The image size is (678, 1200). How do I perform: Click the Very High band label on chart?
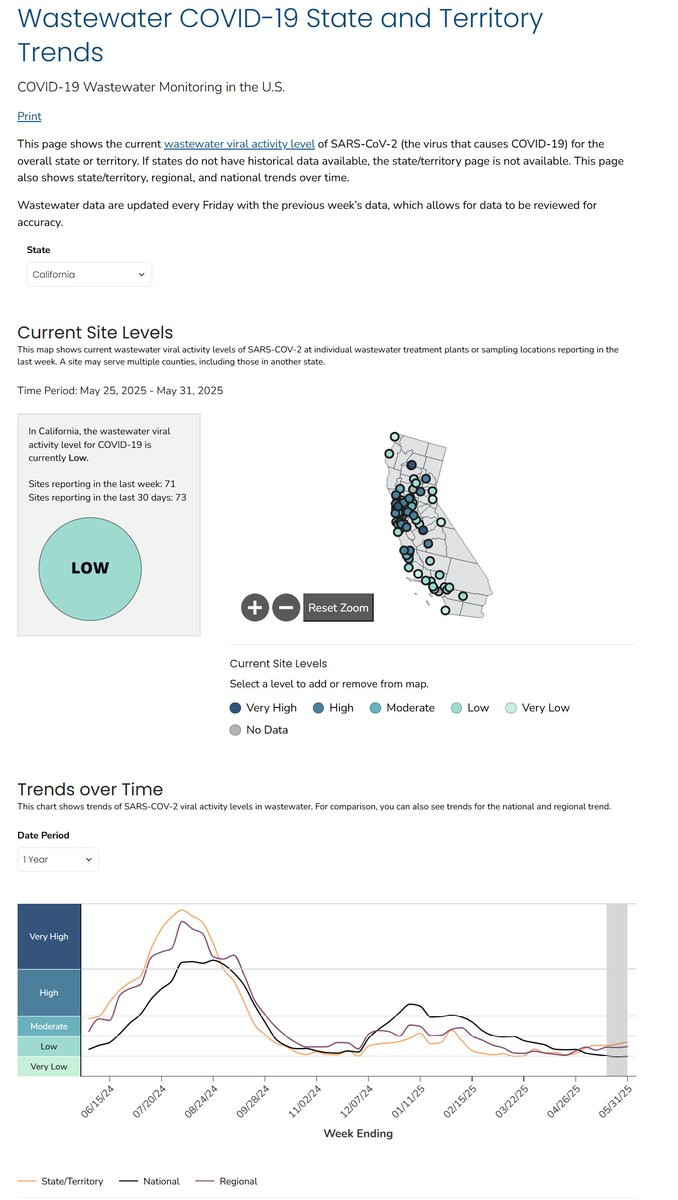coord(49,937)
